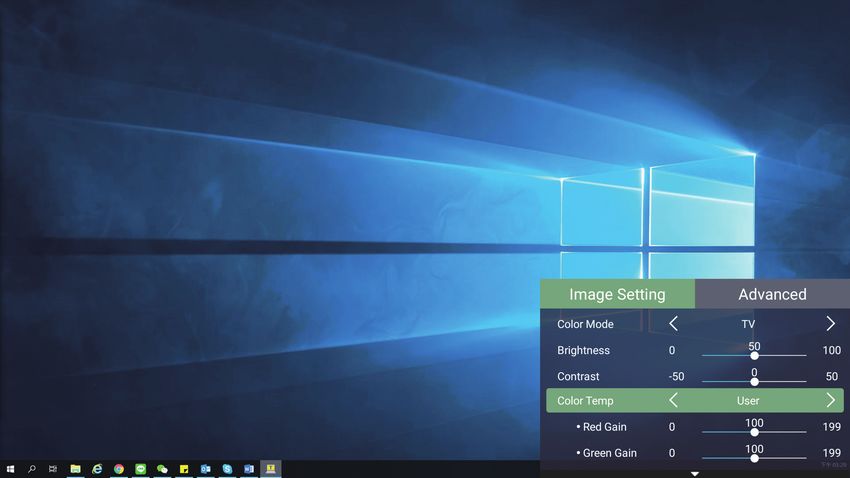Click Contrast minimum value -50
850x478 pixels.
pyautogui.click(x=676, y=376)
